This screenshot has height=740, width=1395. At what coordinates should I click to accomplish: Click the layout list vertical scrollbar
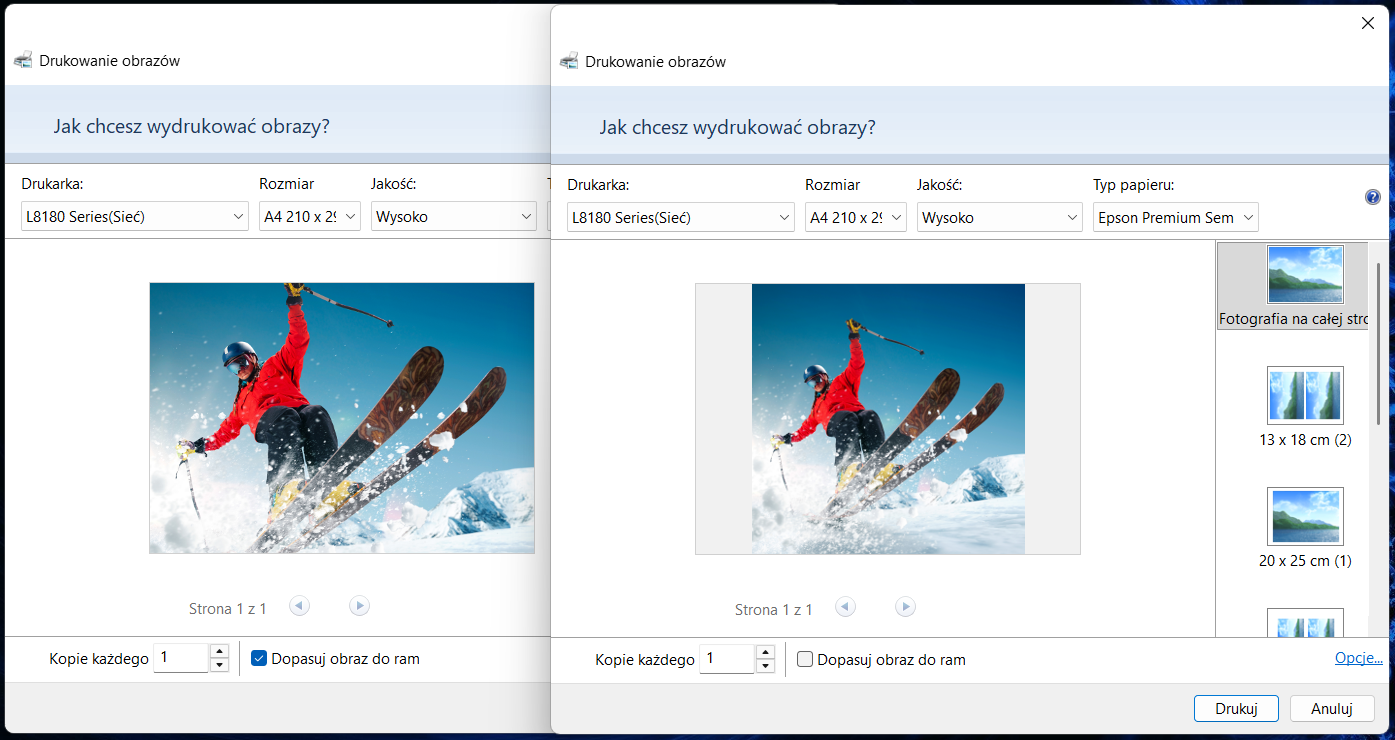1379,344
